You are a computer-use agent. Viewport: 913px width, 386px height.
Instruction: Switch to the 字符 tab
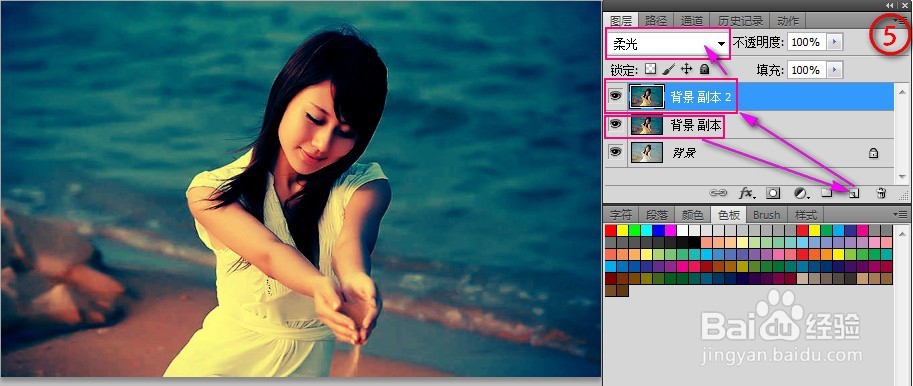coord(621,215)
